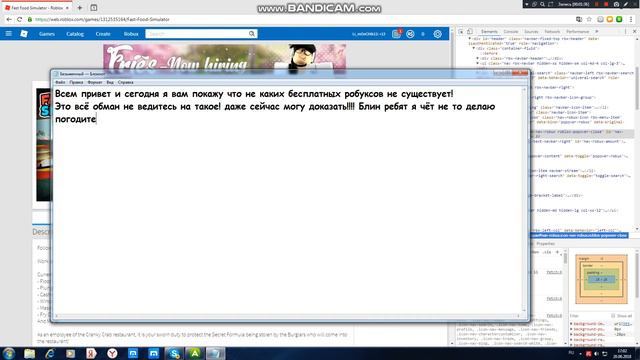Click Bandicam red stop recording button
Viewport: 640px width, 360px height.
point(606,4)
